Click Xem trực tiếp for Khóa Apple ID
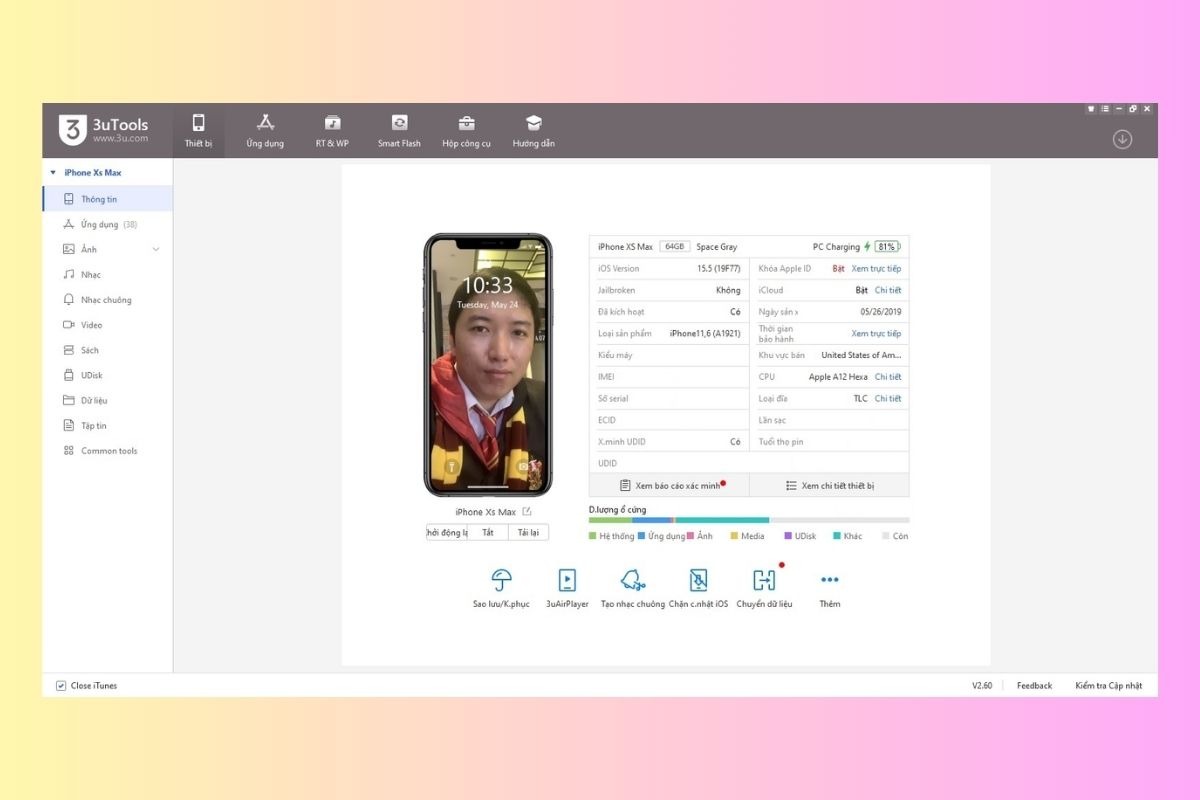The height and width of the screenshot is (800, 1200). 876,269
